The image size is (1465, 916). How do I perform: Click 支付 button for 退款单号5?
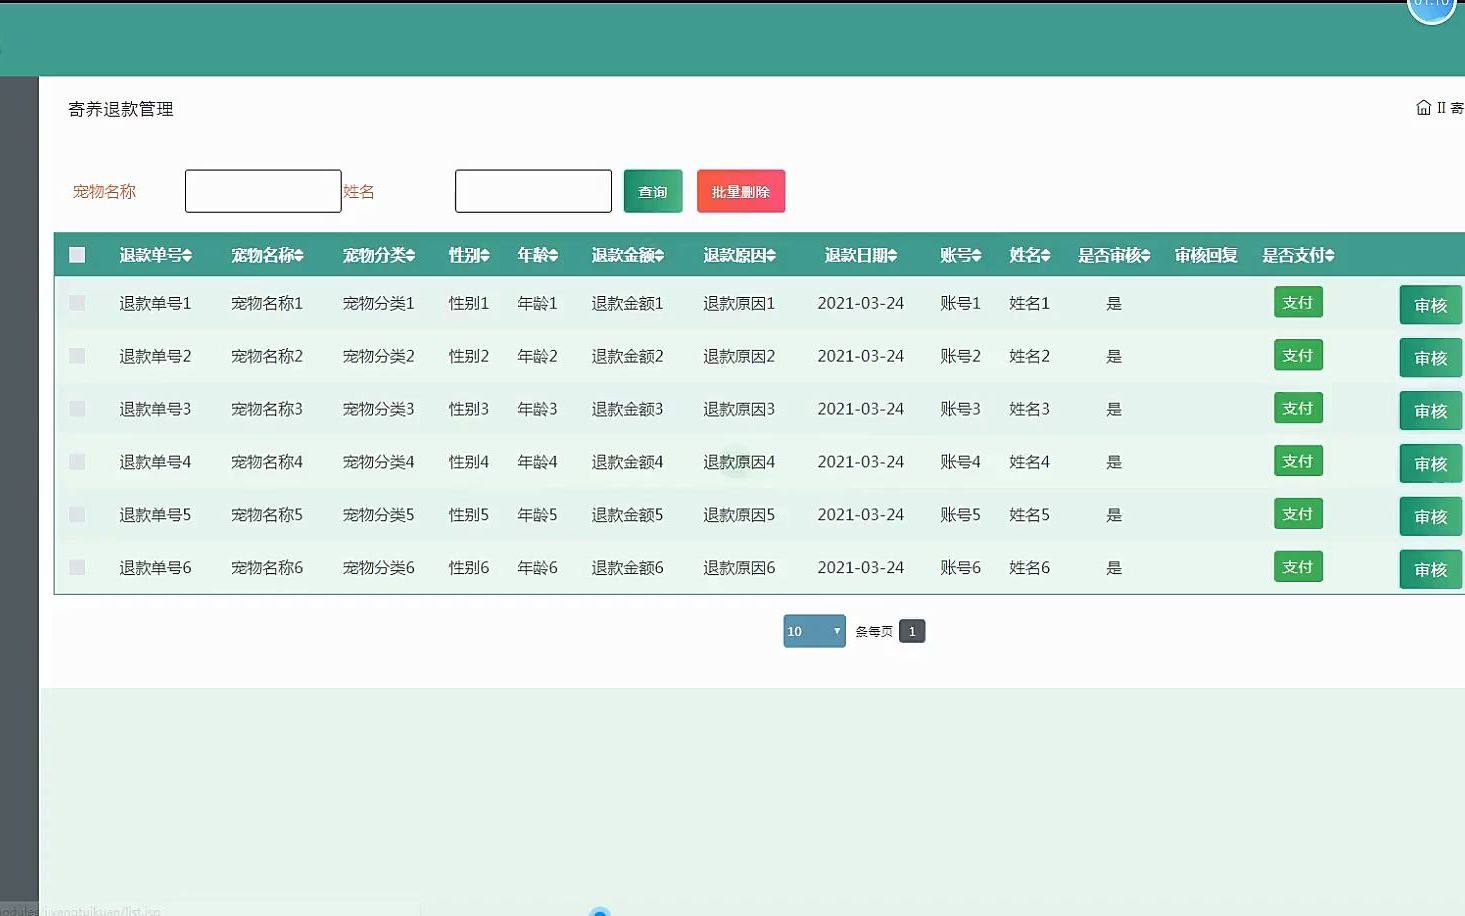(1298, 514)
